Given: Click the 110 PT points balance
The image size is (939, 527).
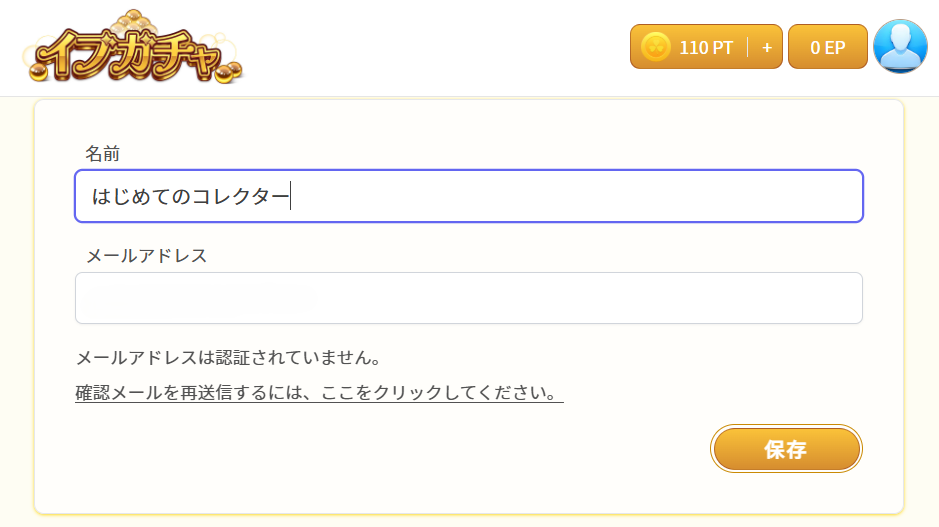Looking at the screenshot, I should (705, 47).
